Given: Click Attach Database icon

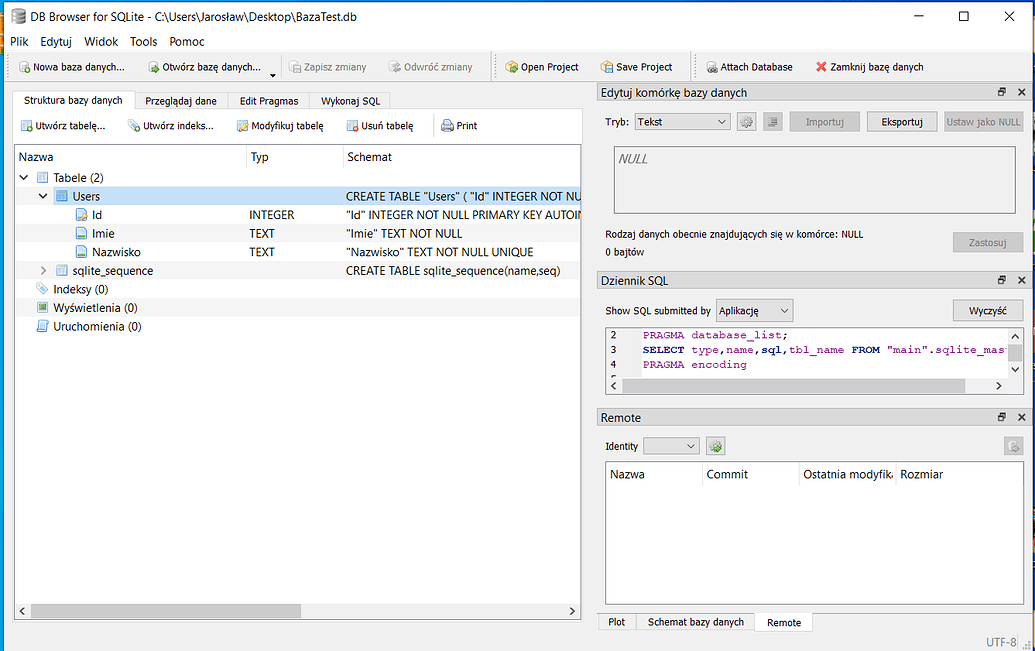Looking at the screenshot, I should [711, 67].
